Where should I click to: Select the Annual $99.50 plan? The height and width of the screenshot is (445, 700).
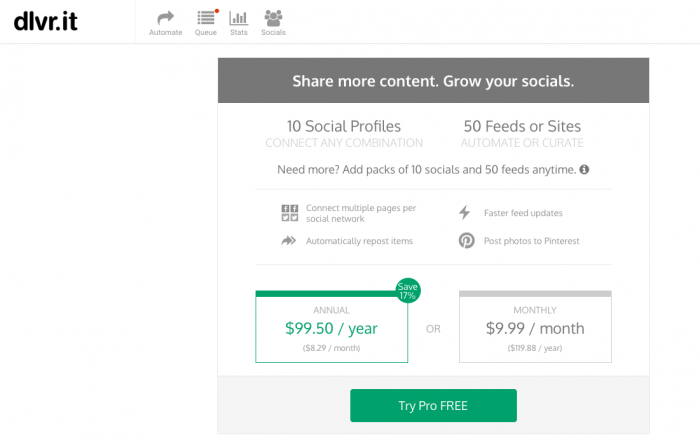331,328
